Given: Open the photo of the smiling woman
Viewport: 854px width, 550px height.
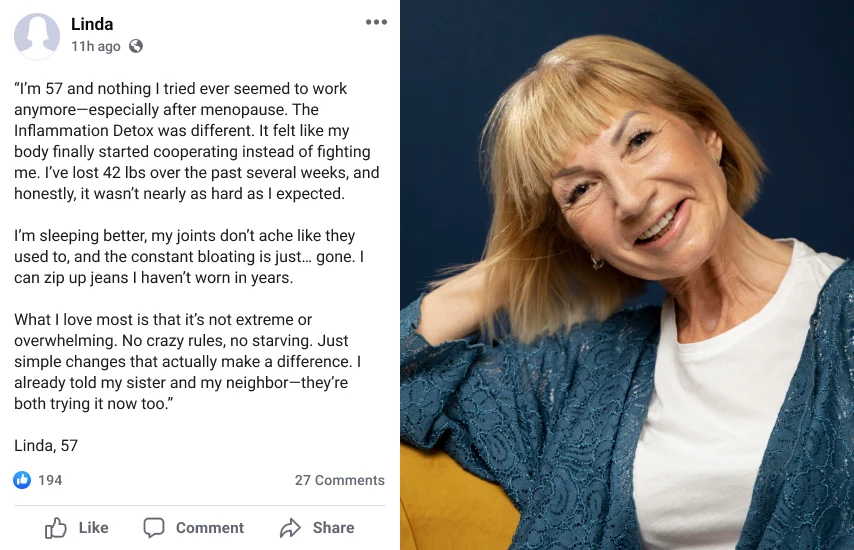Looking at the screenshot, I should (627, 275).
